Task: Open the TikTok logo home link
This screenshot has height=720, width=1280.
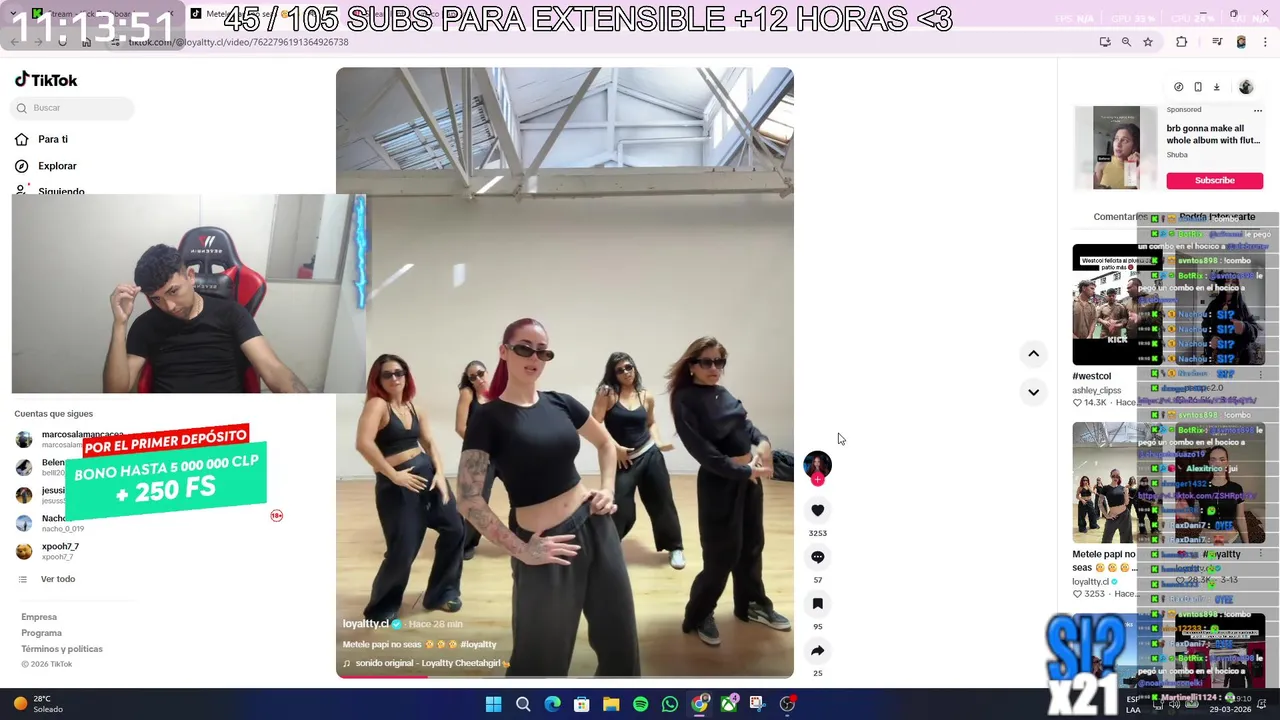Action: tap(46, 80)
